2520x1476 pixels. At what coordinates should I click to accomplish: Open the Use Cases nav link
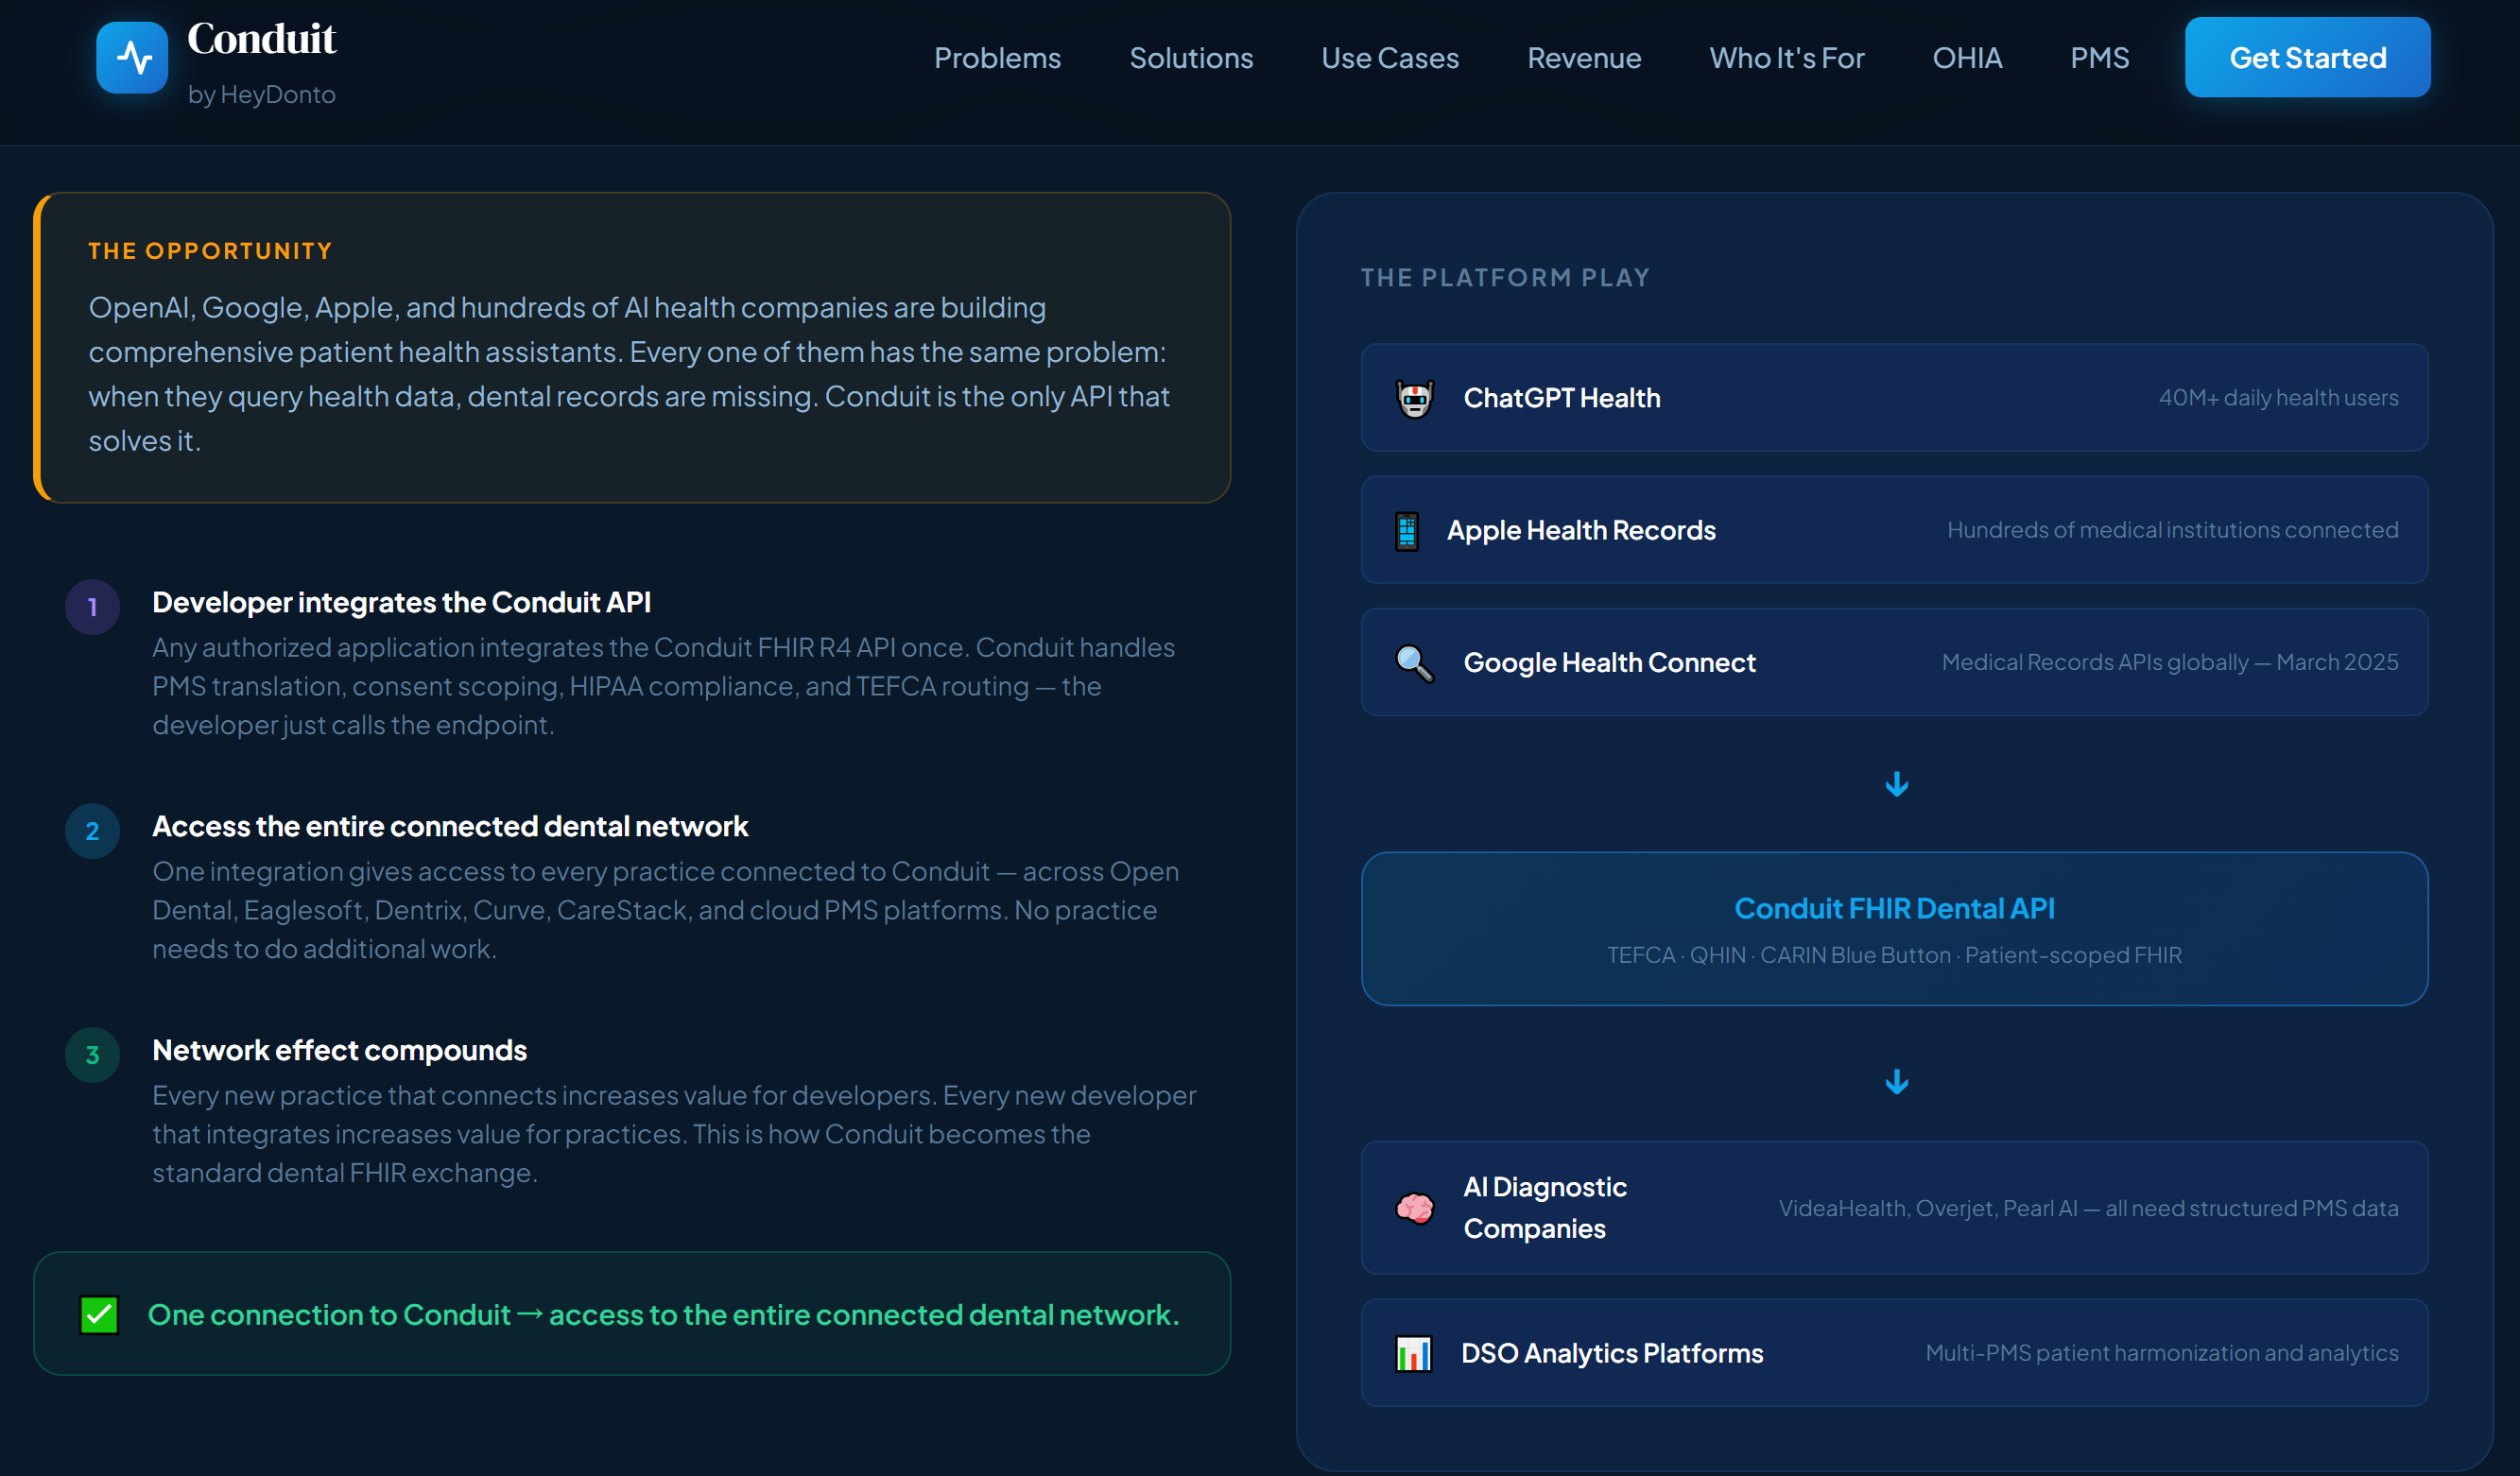(1389, 58)
